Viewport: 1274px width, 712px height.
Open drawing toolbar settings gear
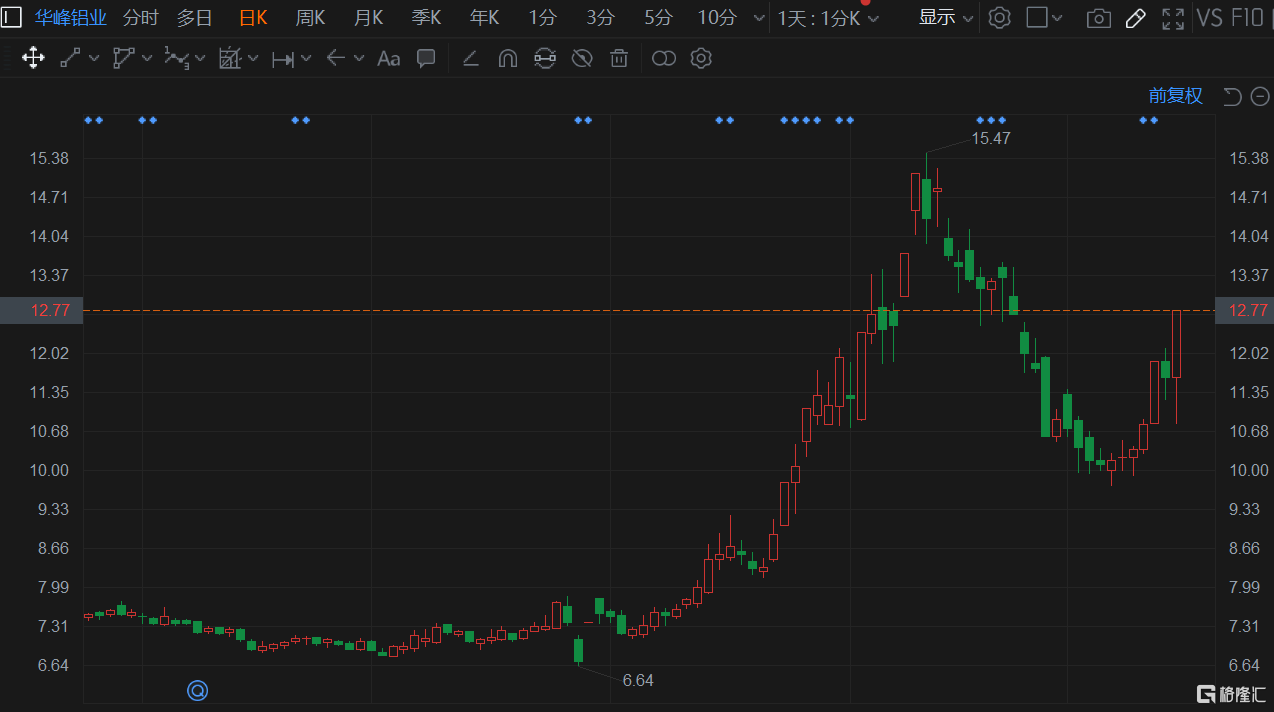point(701,58)
